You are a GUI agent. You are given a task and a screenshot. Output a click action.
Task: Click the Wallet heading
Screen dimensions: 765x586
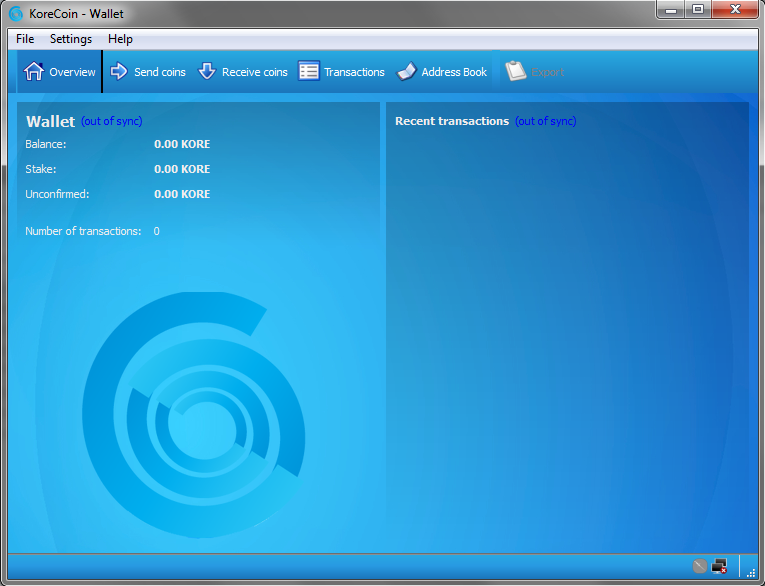(x=51, y=121)
